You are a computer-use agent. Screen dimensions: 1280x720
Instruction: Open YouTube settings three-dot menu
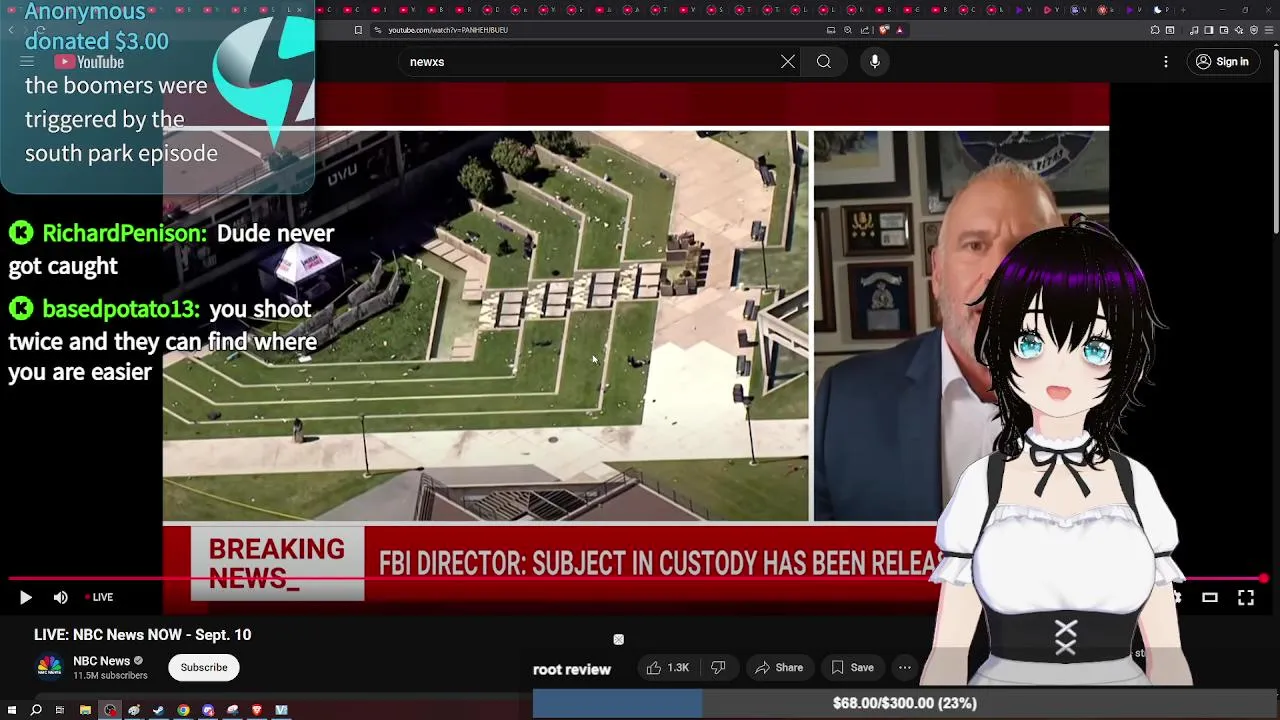[1166, 62]
